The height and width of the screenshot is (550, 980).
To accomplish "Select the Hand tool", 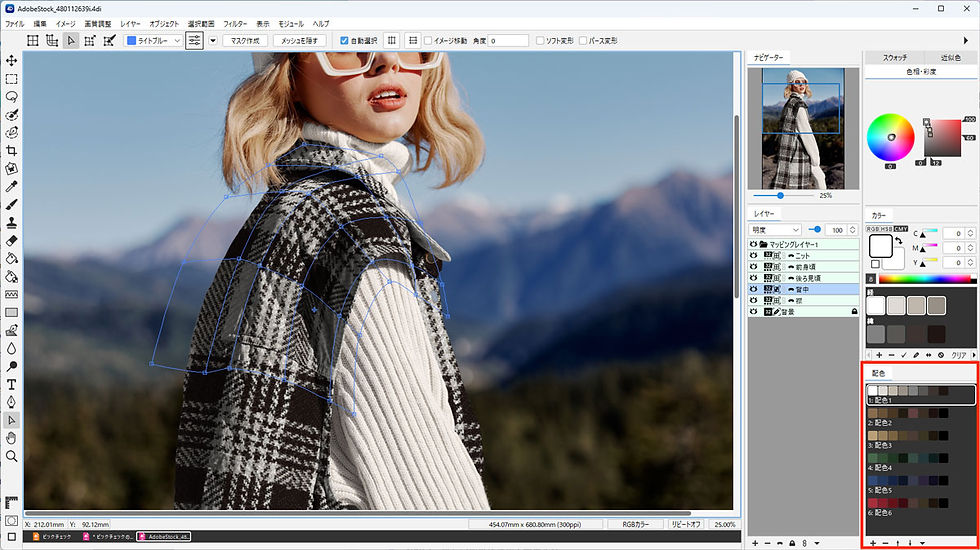I will [11, 438].
